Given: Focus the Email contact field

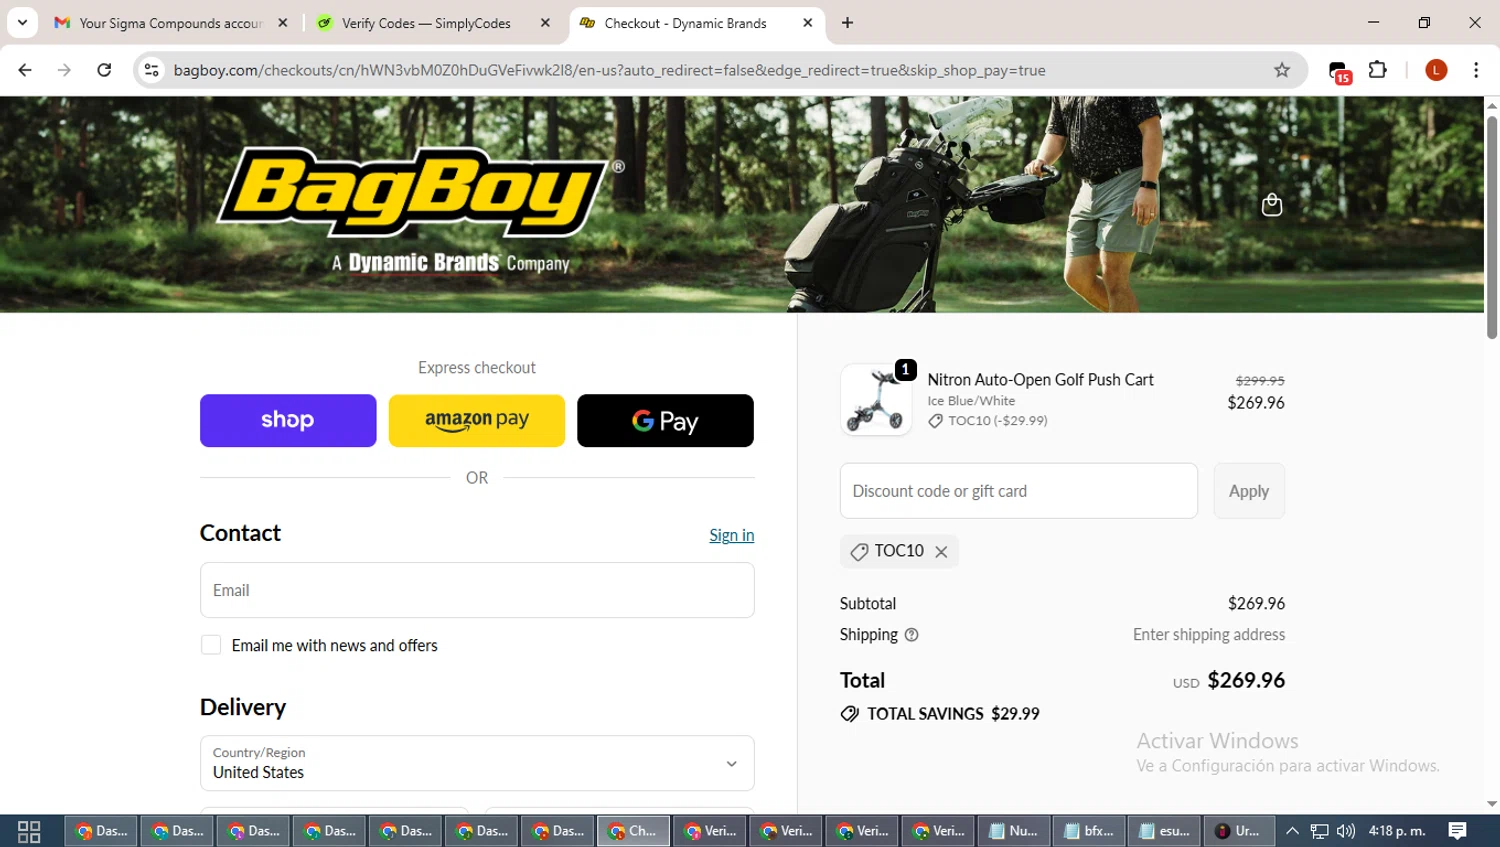Looking at the screenshot, I should (477, 590).
